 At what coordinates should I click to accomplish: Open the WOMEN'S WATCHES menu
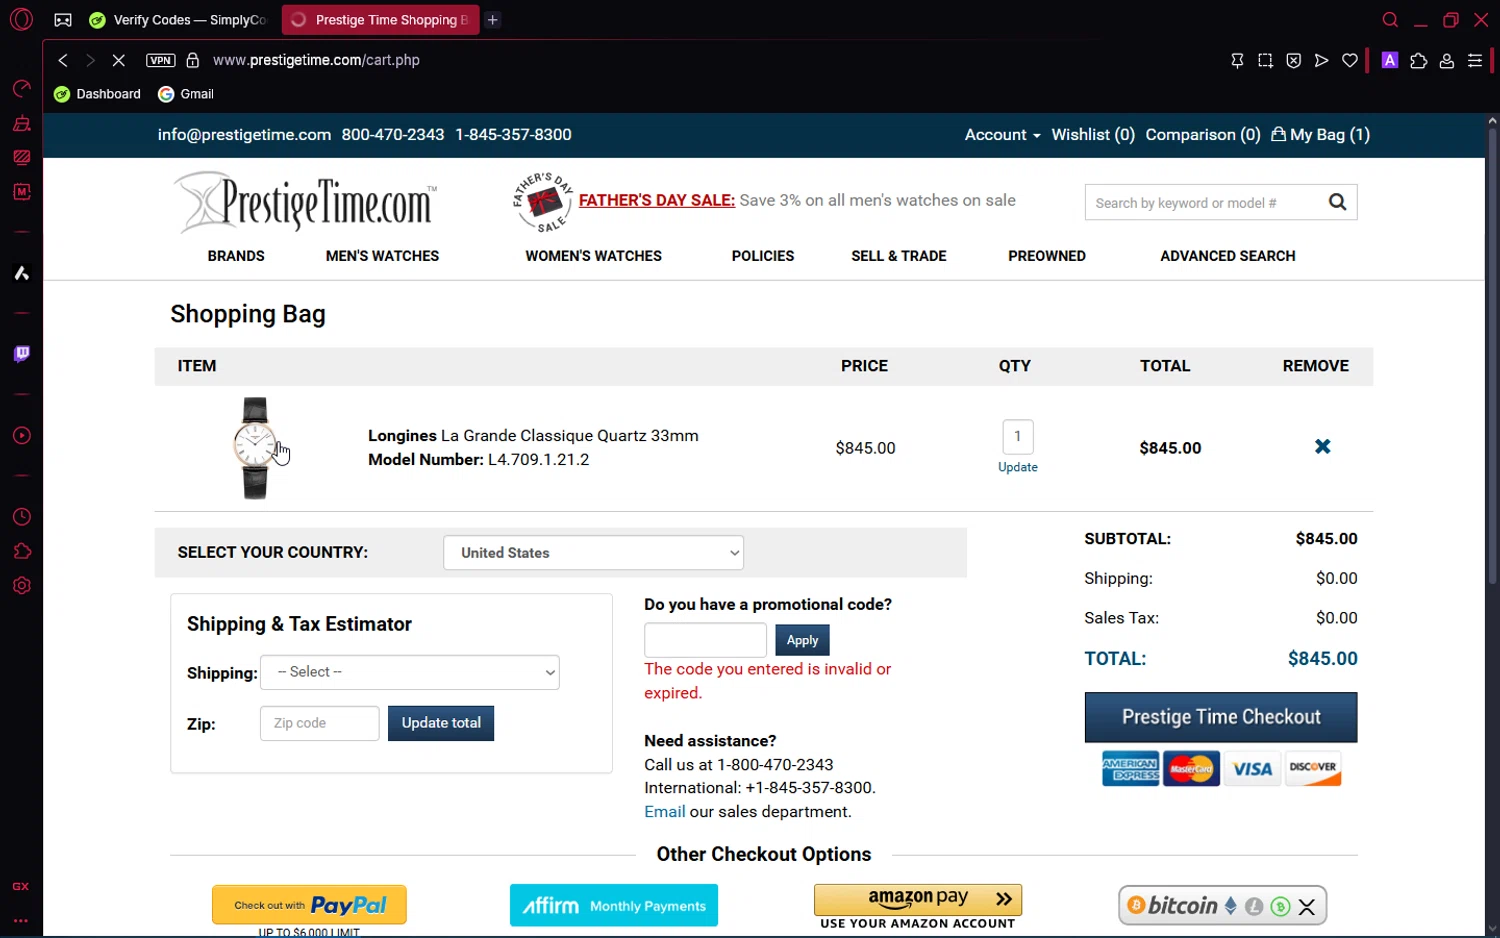pos(593,256)
